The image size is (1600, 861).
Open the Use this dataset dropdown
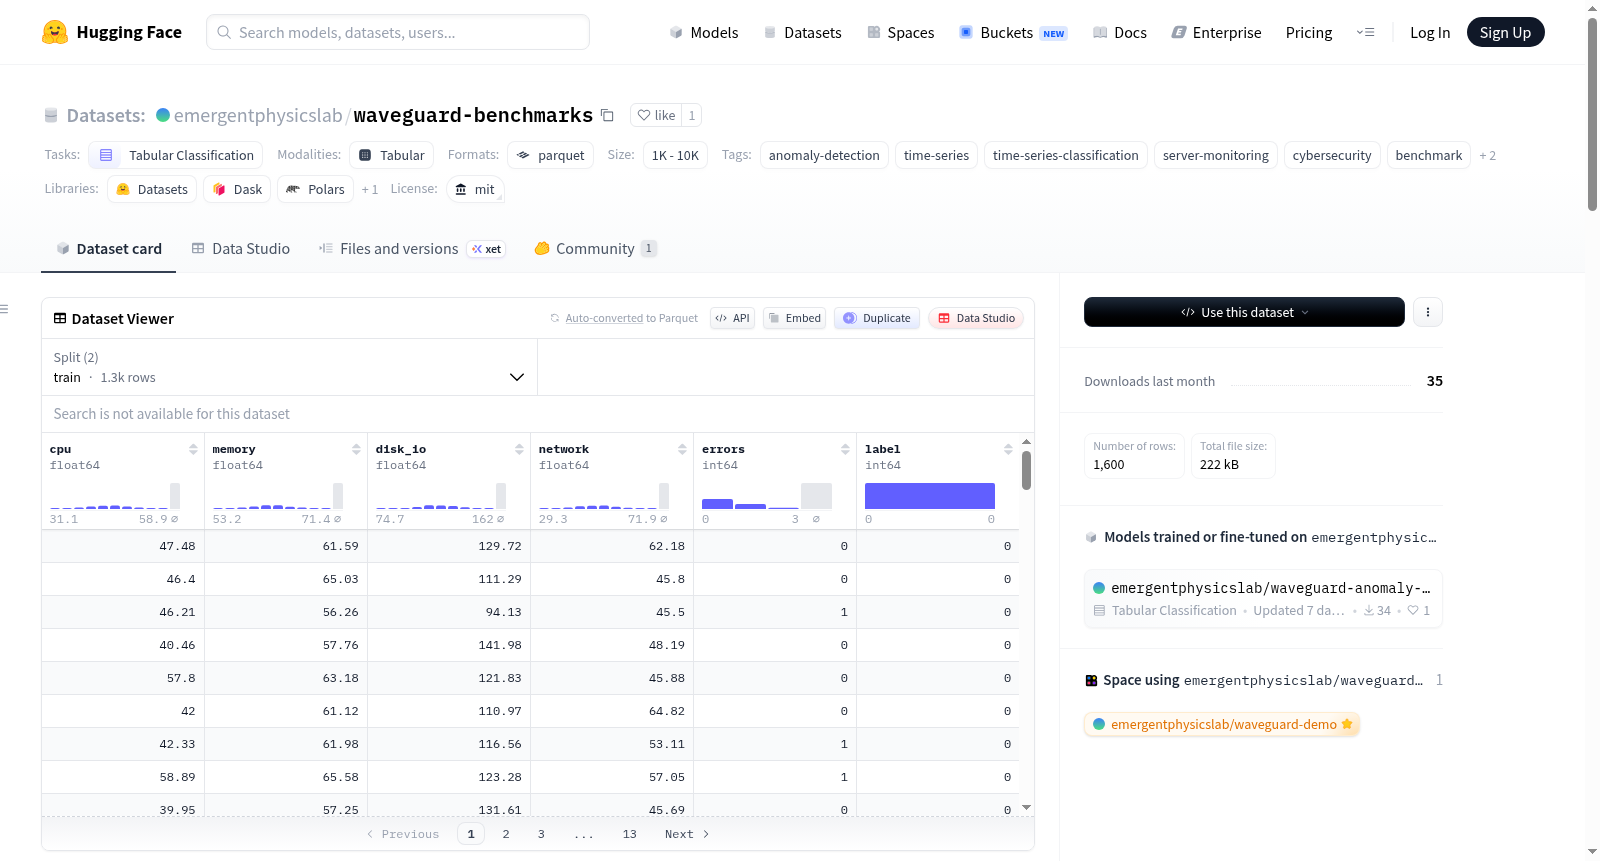coord(1244,312)
